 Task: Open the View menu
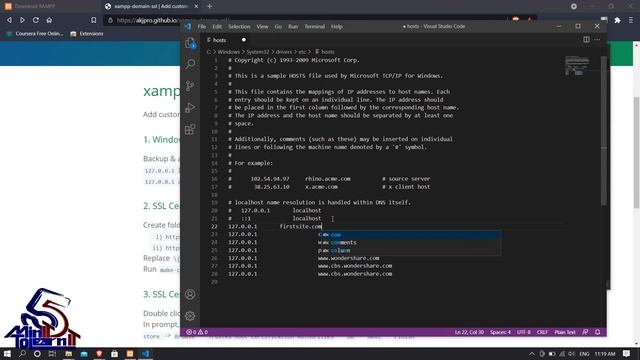tap(262, 27)
